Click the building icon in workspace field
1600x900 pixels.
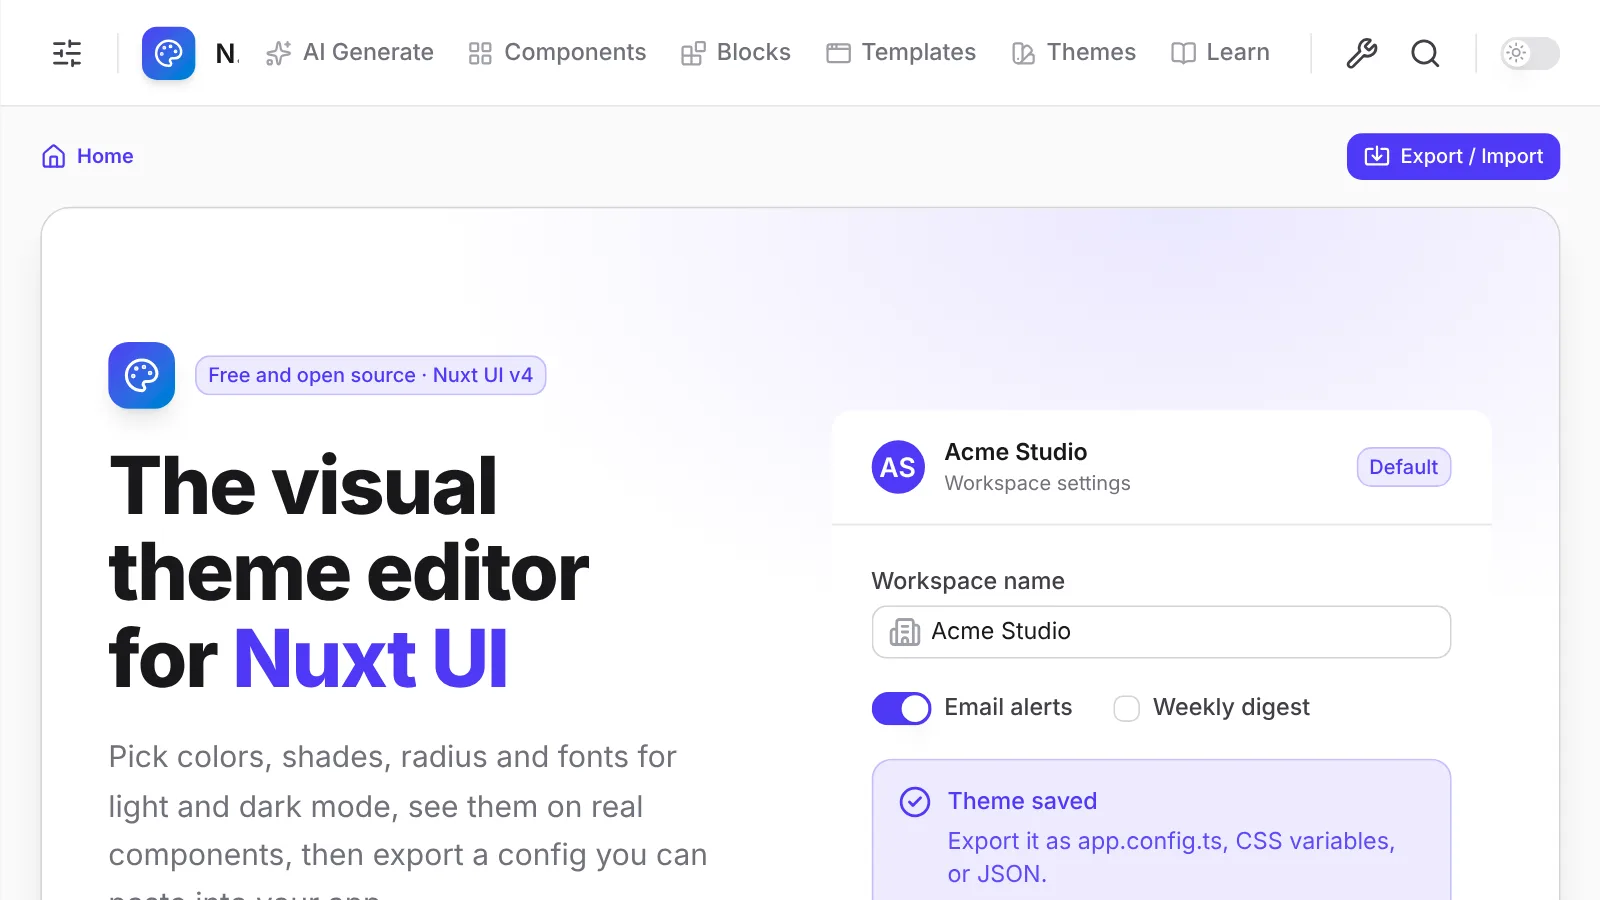905,632
